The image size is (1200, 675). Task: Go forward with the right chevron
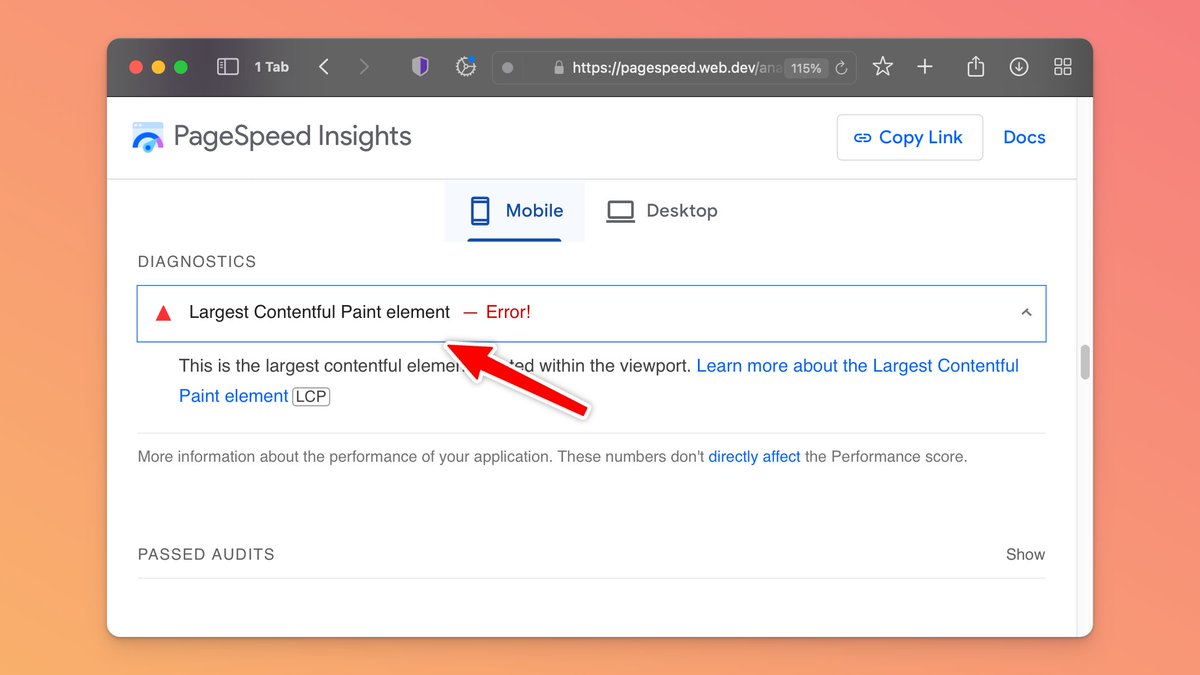coord(364,67)
